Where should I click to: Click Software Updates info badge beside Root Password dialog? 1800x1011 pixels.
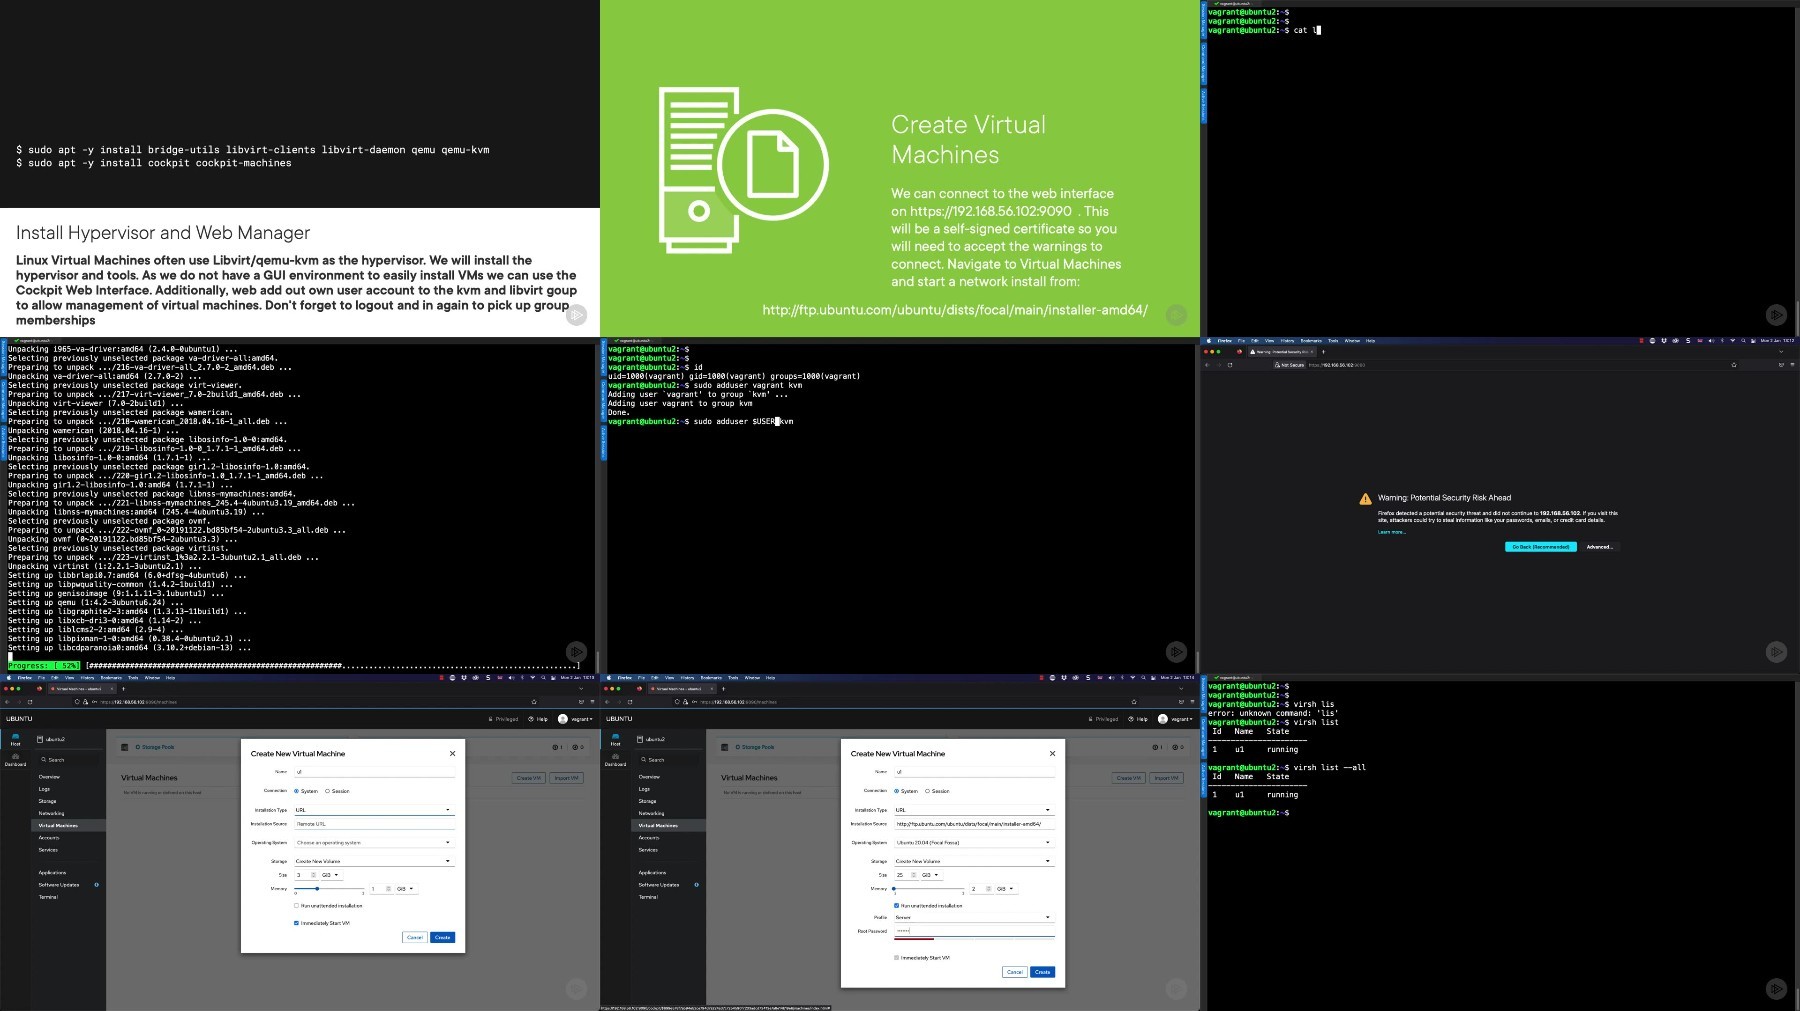tap(696, 885)
